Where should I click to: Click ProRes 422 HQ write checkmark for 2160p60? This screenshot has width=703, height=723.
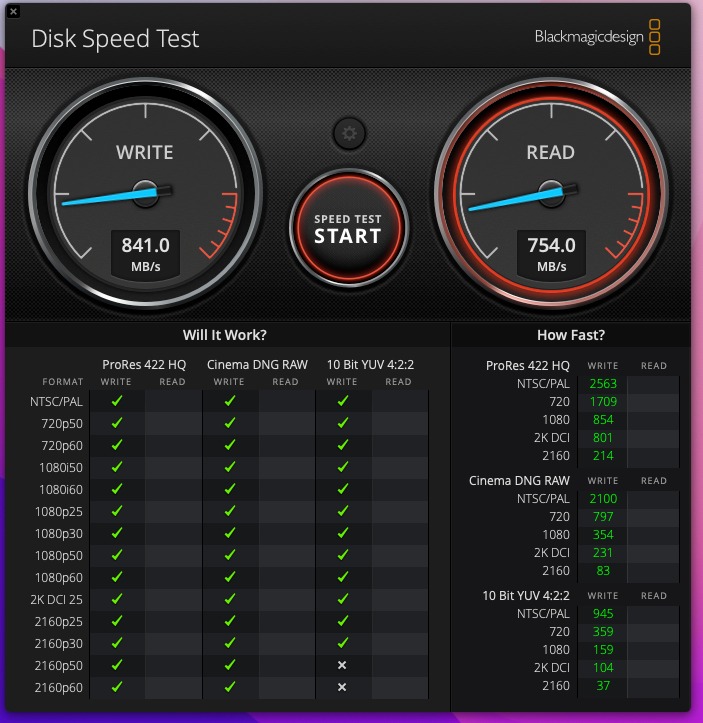(x=117, y=687)
